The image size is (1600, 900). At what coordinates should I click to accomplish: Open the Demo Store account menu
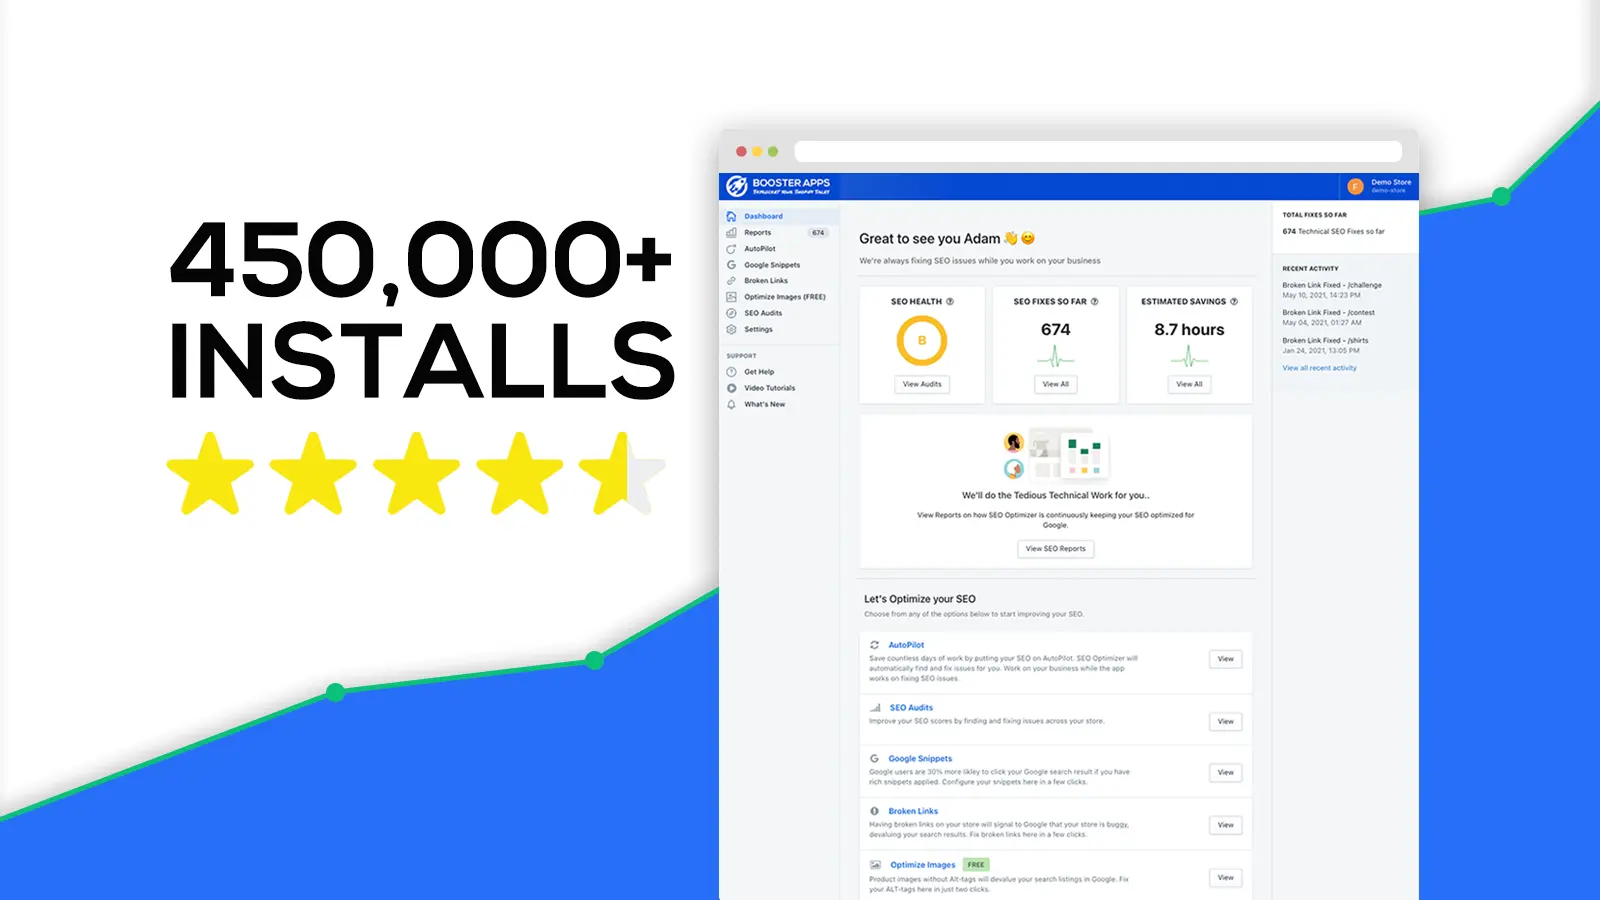pos(1380,184)
